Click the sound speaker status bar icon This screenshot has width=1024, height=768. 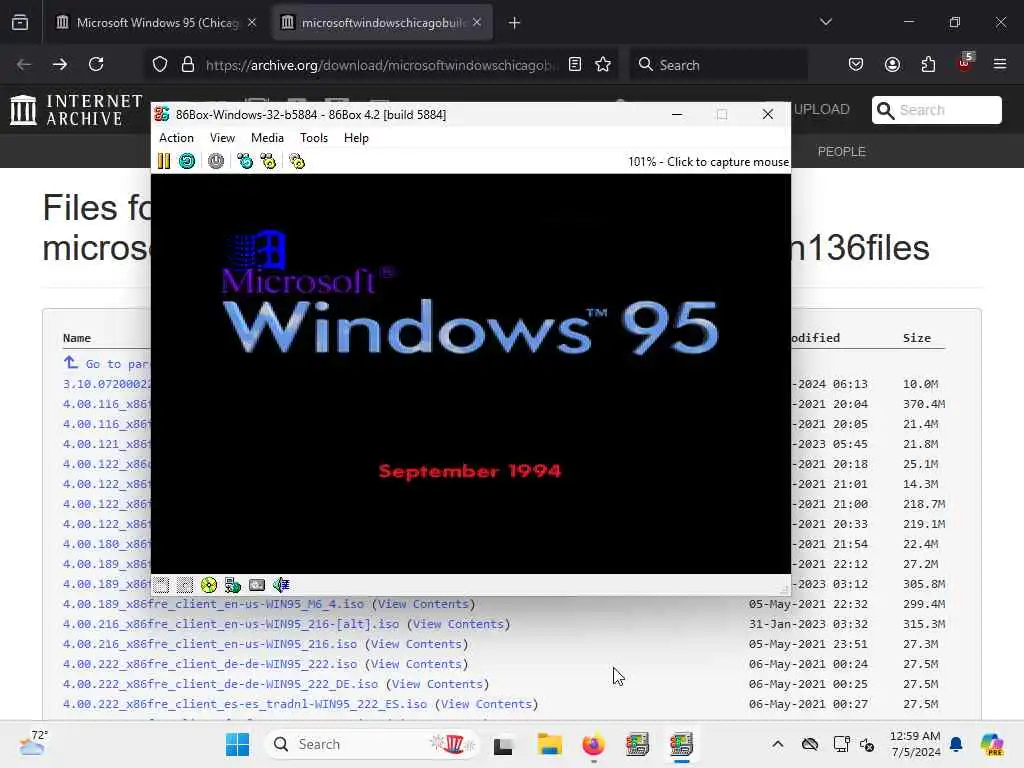[281, 585]
